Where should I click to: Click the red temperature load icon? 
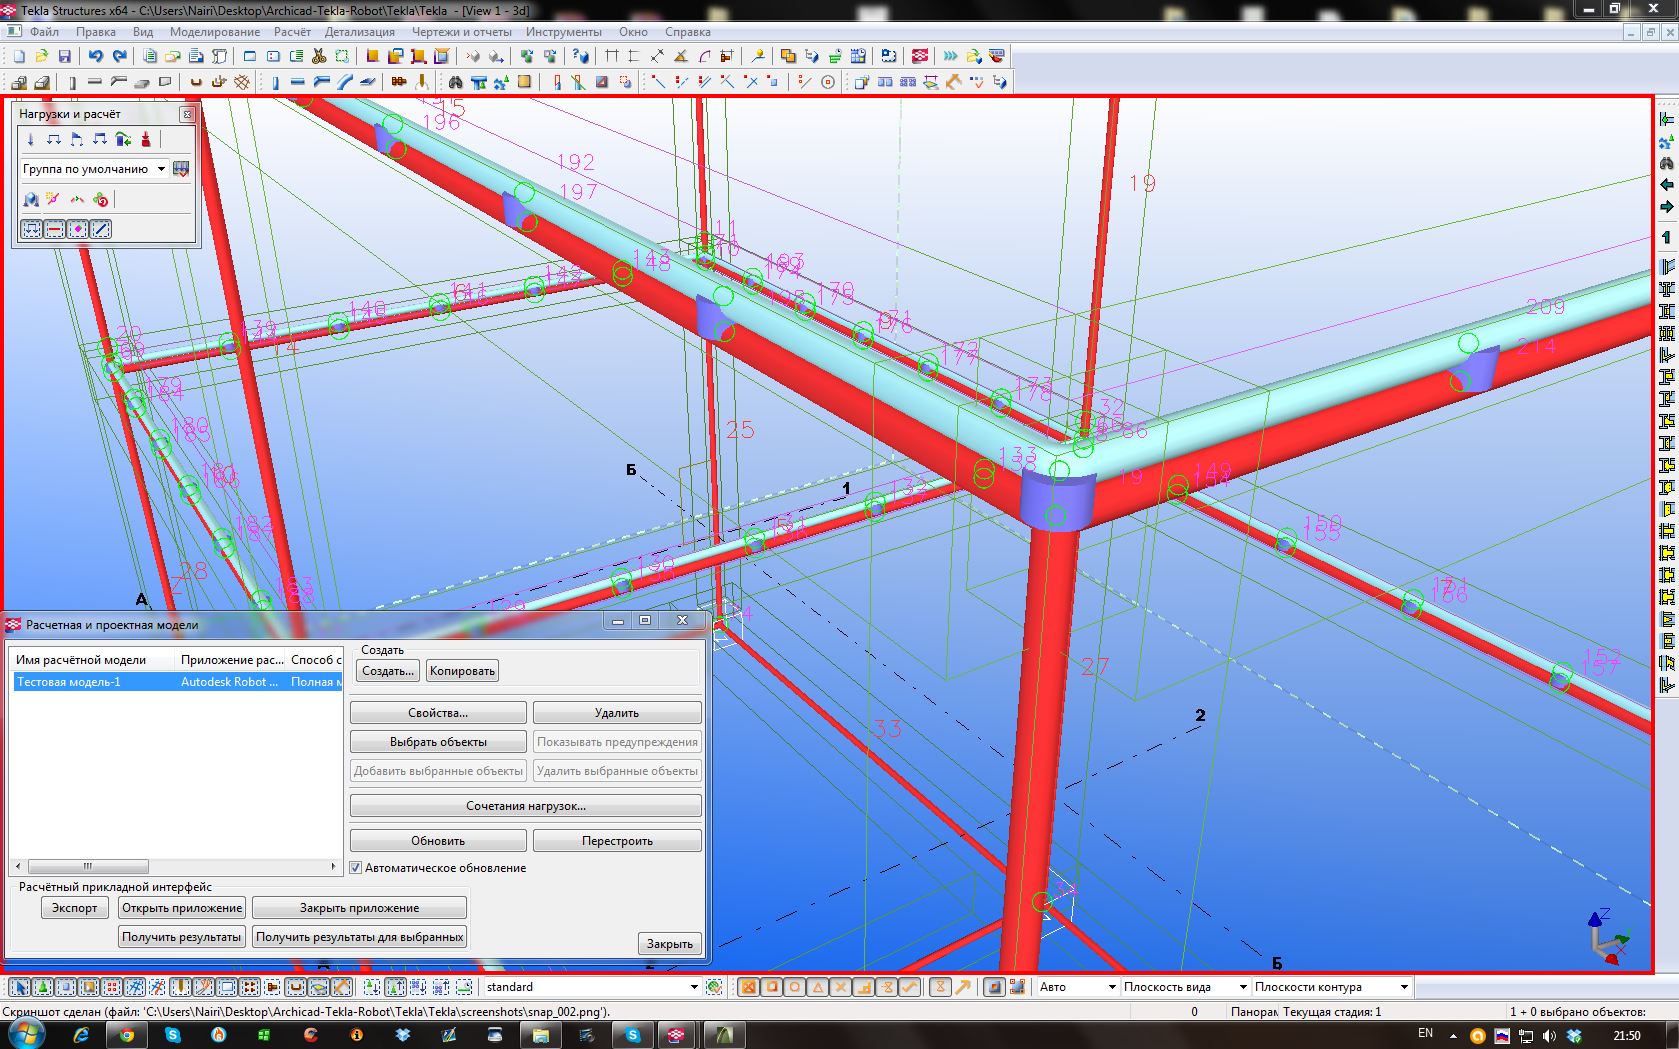point(146,140)
